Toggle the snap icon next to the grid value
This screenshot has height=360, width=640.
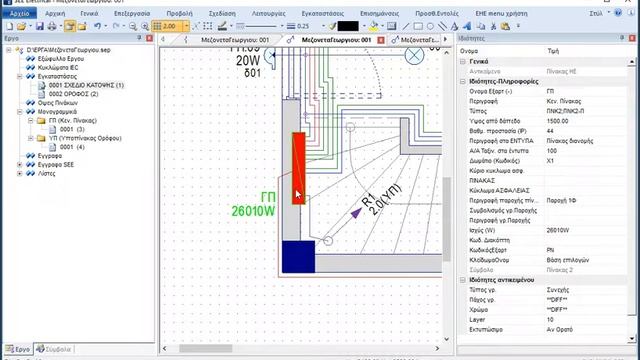tap(196, 27)
